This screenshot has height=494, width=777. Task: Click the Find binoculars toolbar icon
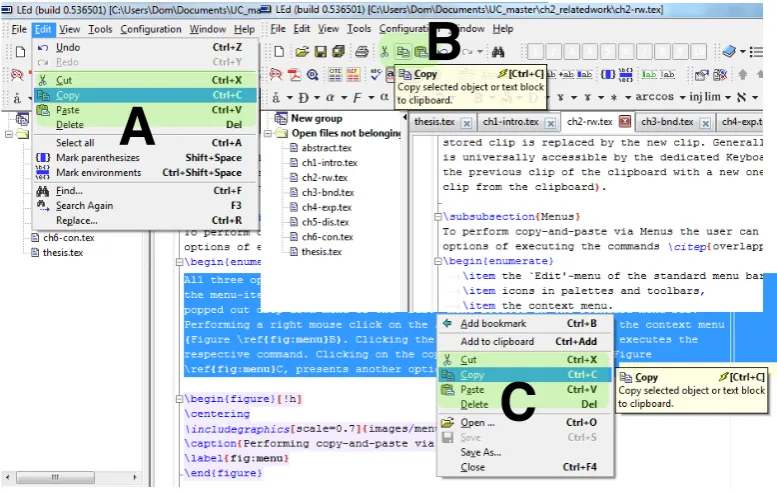coord(498,52)
